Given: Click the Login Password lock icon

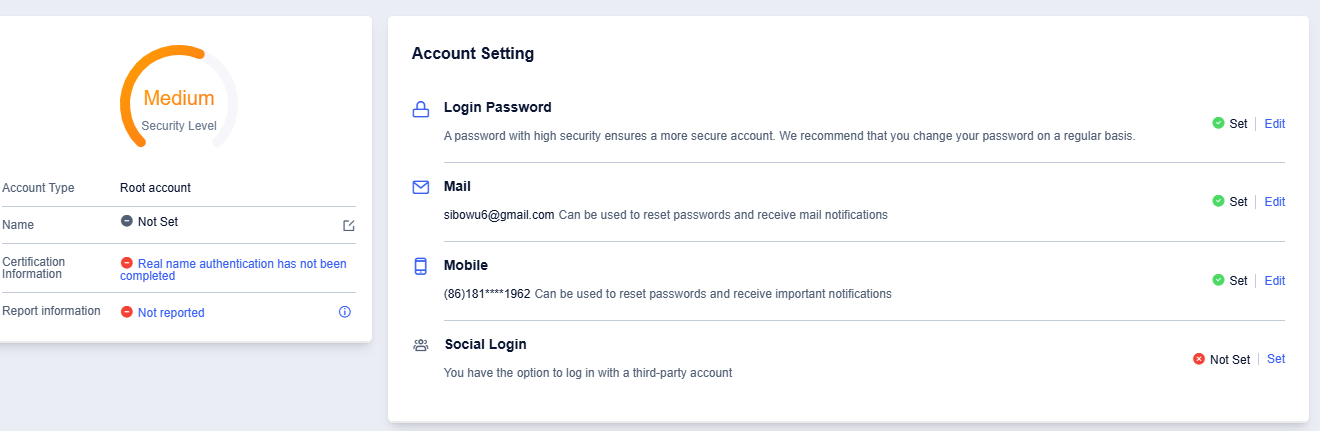Looking at the screenshot, I should coord(421,110).
